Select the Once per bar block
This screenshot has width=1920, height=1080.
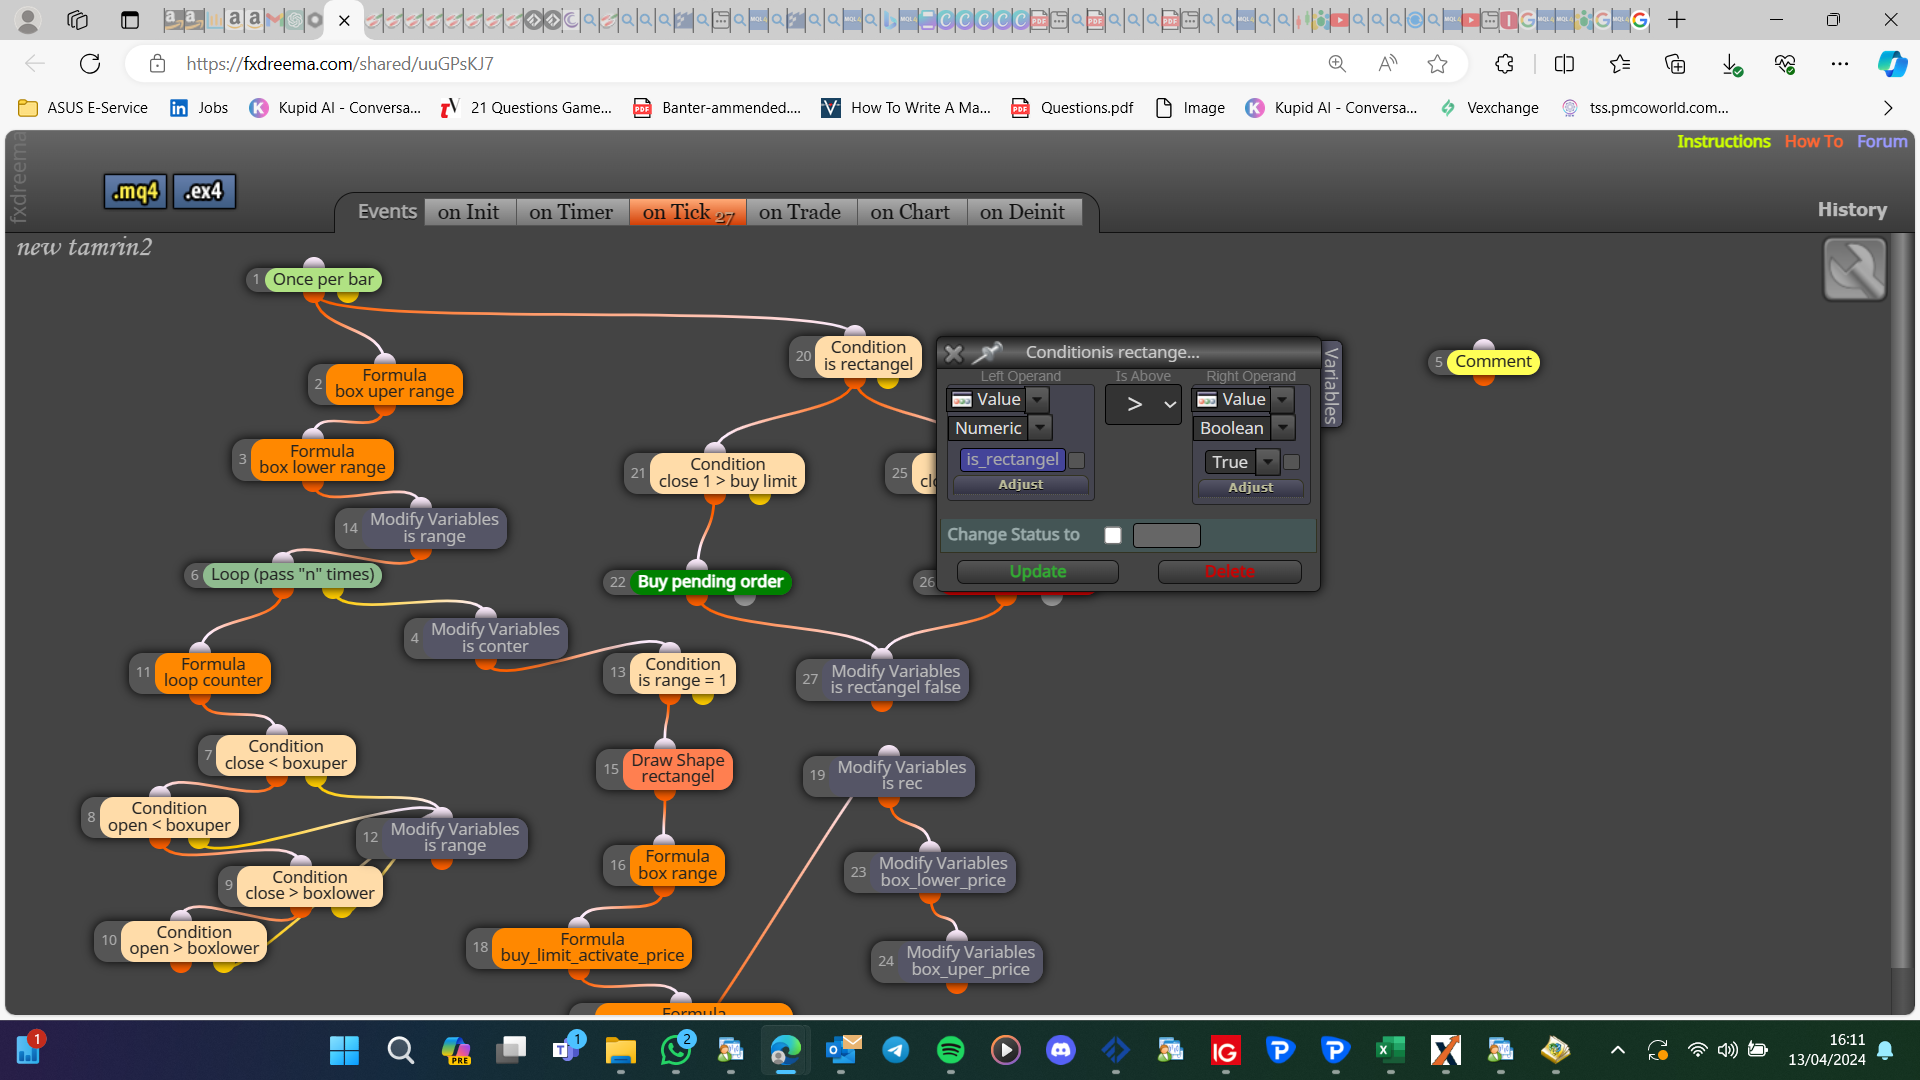(x=323, y=279)
